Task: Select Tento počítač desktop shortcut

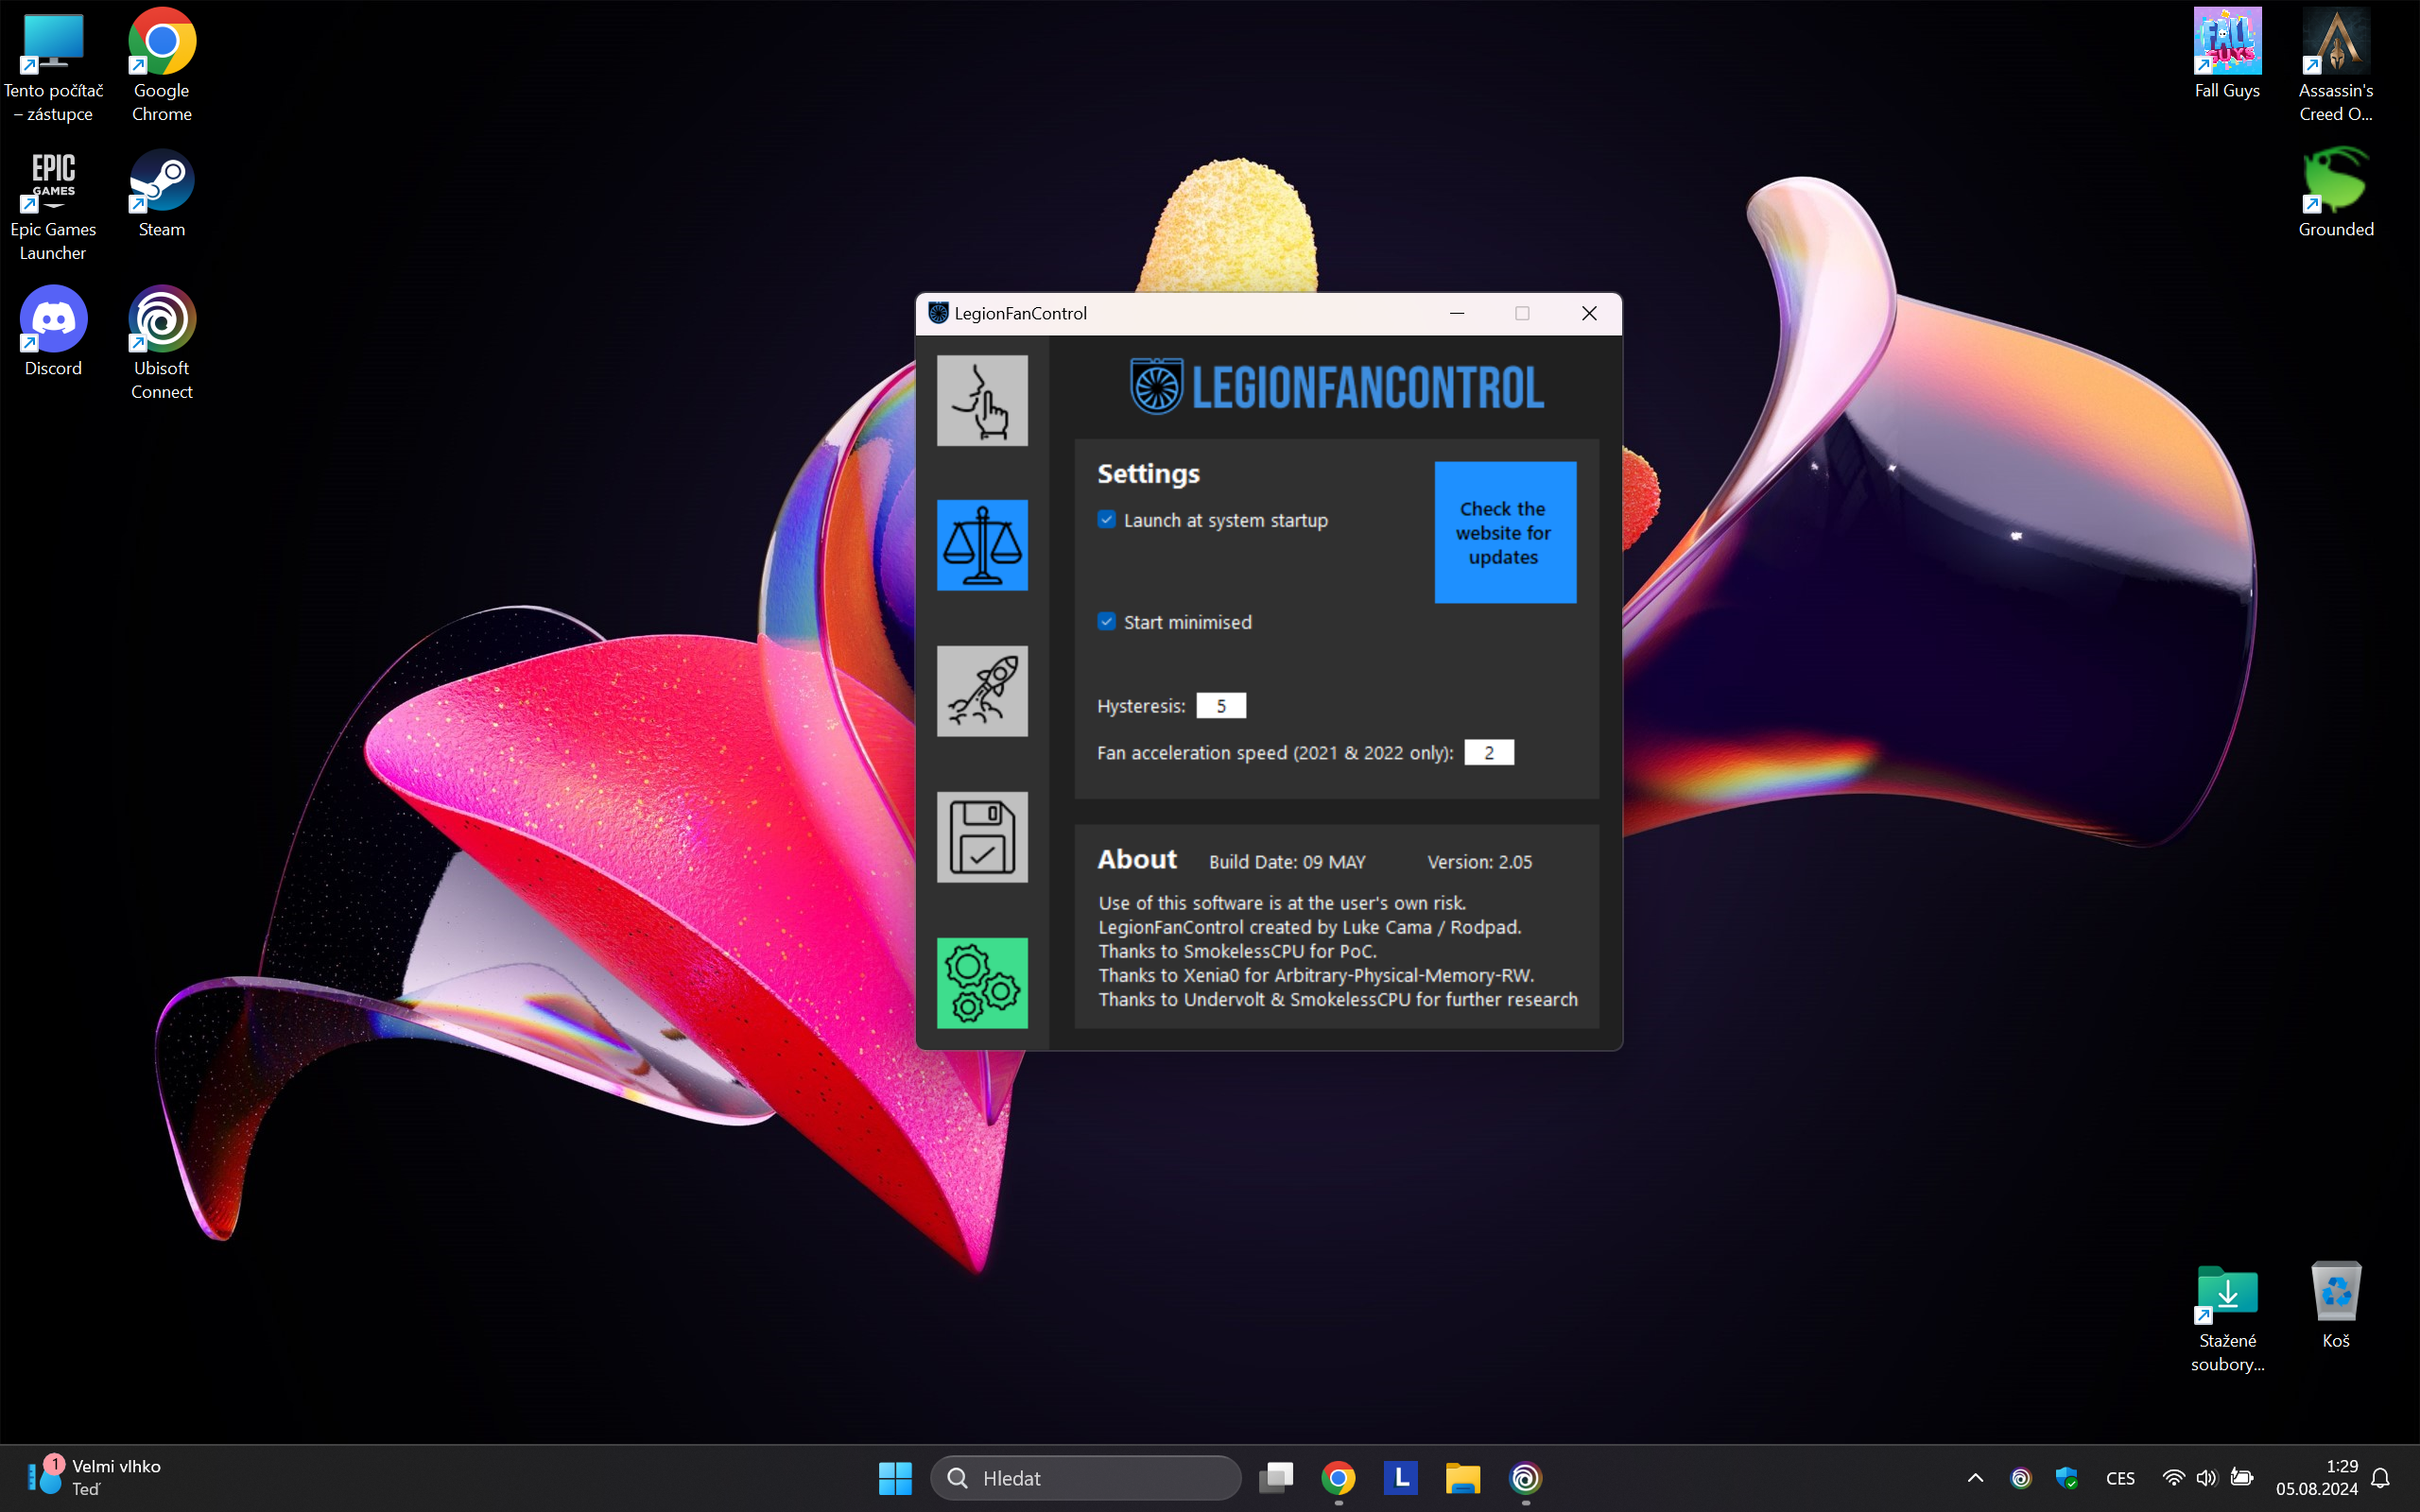Action: click(x=53, y=66)
